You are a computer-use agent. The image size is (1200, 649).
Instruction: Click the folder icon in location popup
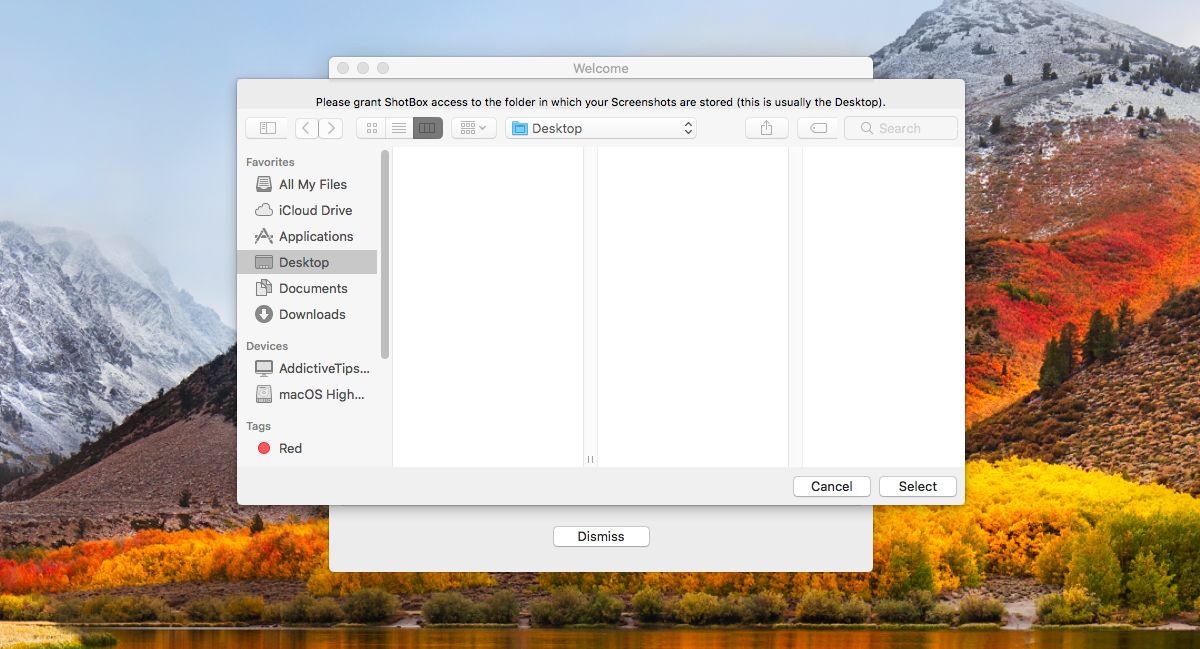[519, 128]
